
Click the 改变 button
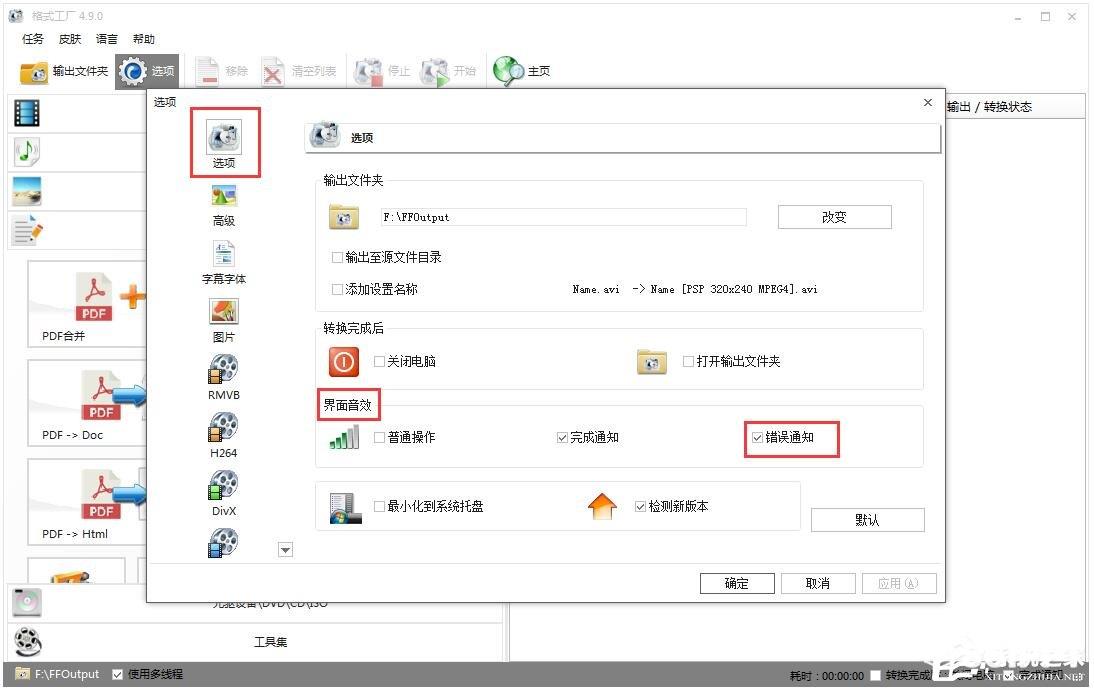(834, 217)
